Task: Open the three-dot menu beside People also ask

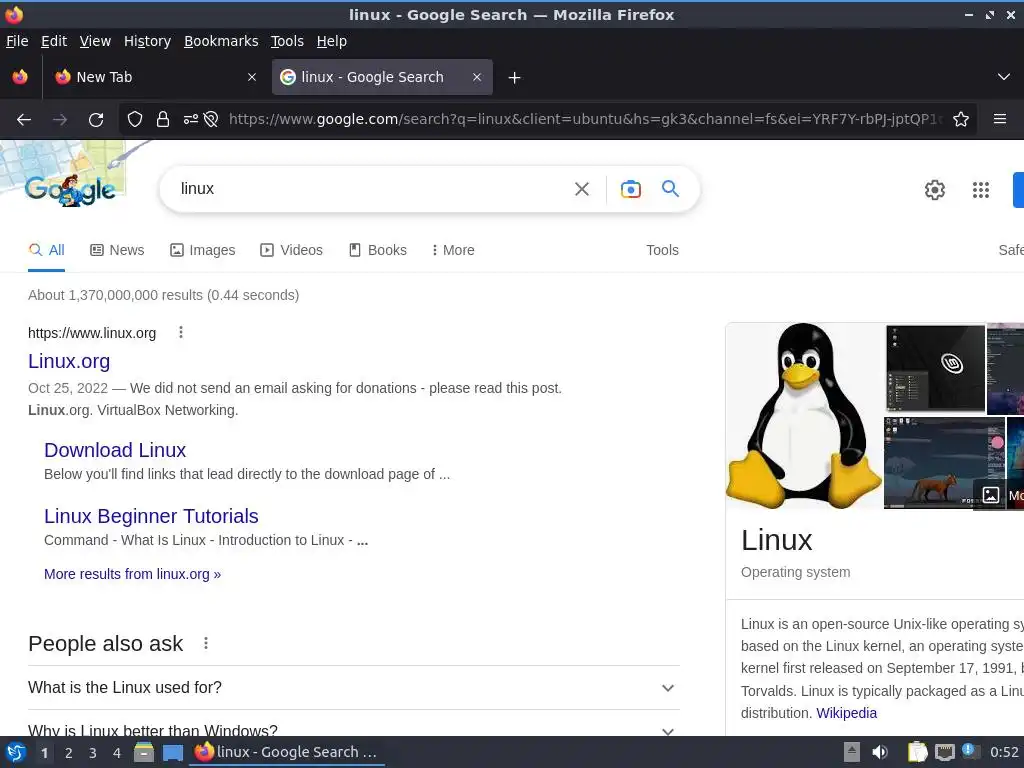Action: click(x=206, y=643)
